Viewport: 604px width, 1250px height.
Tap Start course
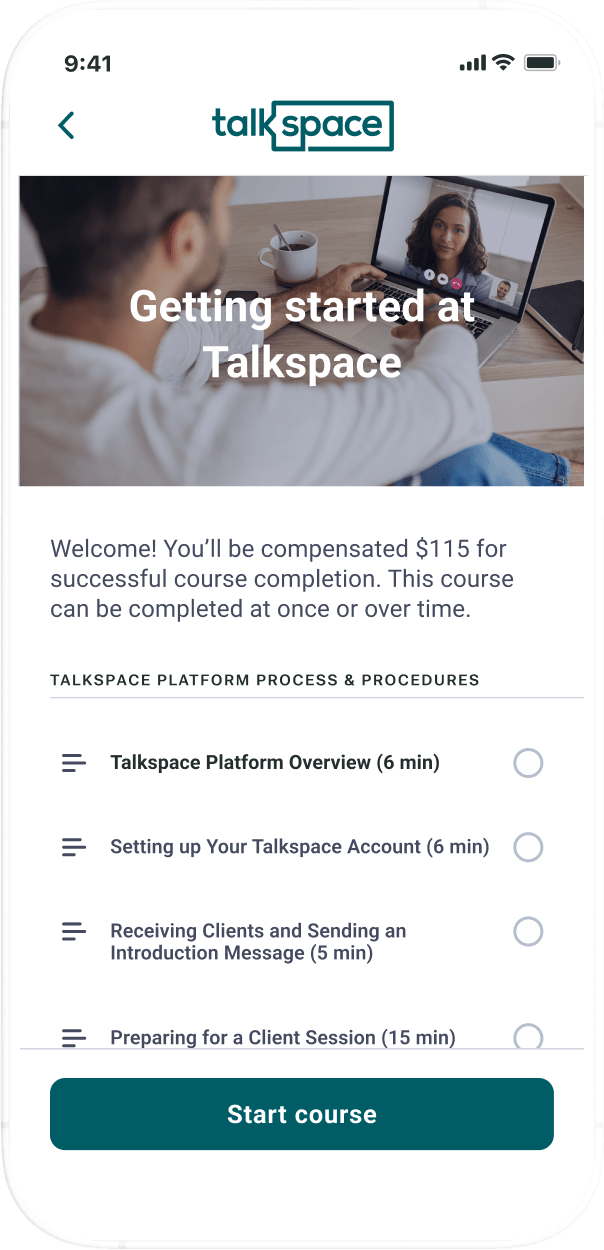(x=302, y=1114)
